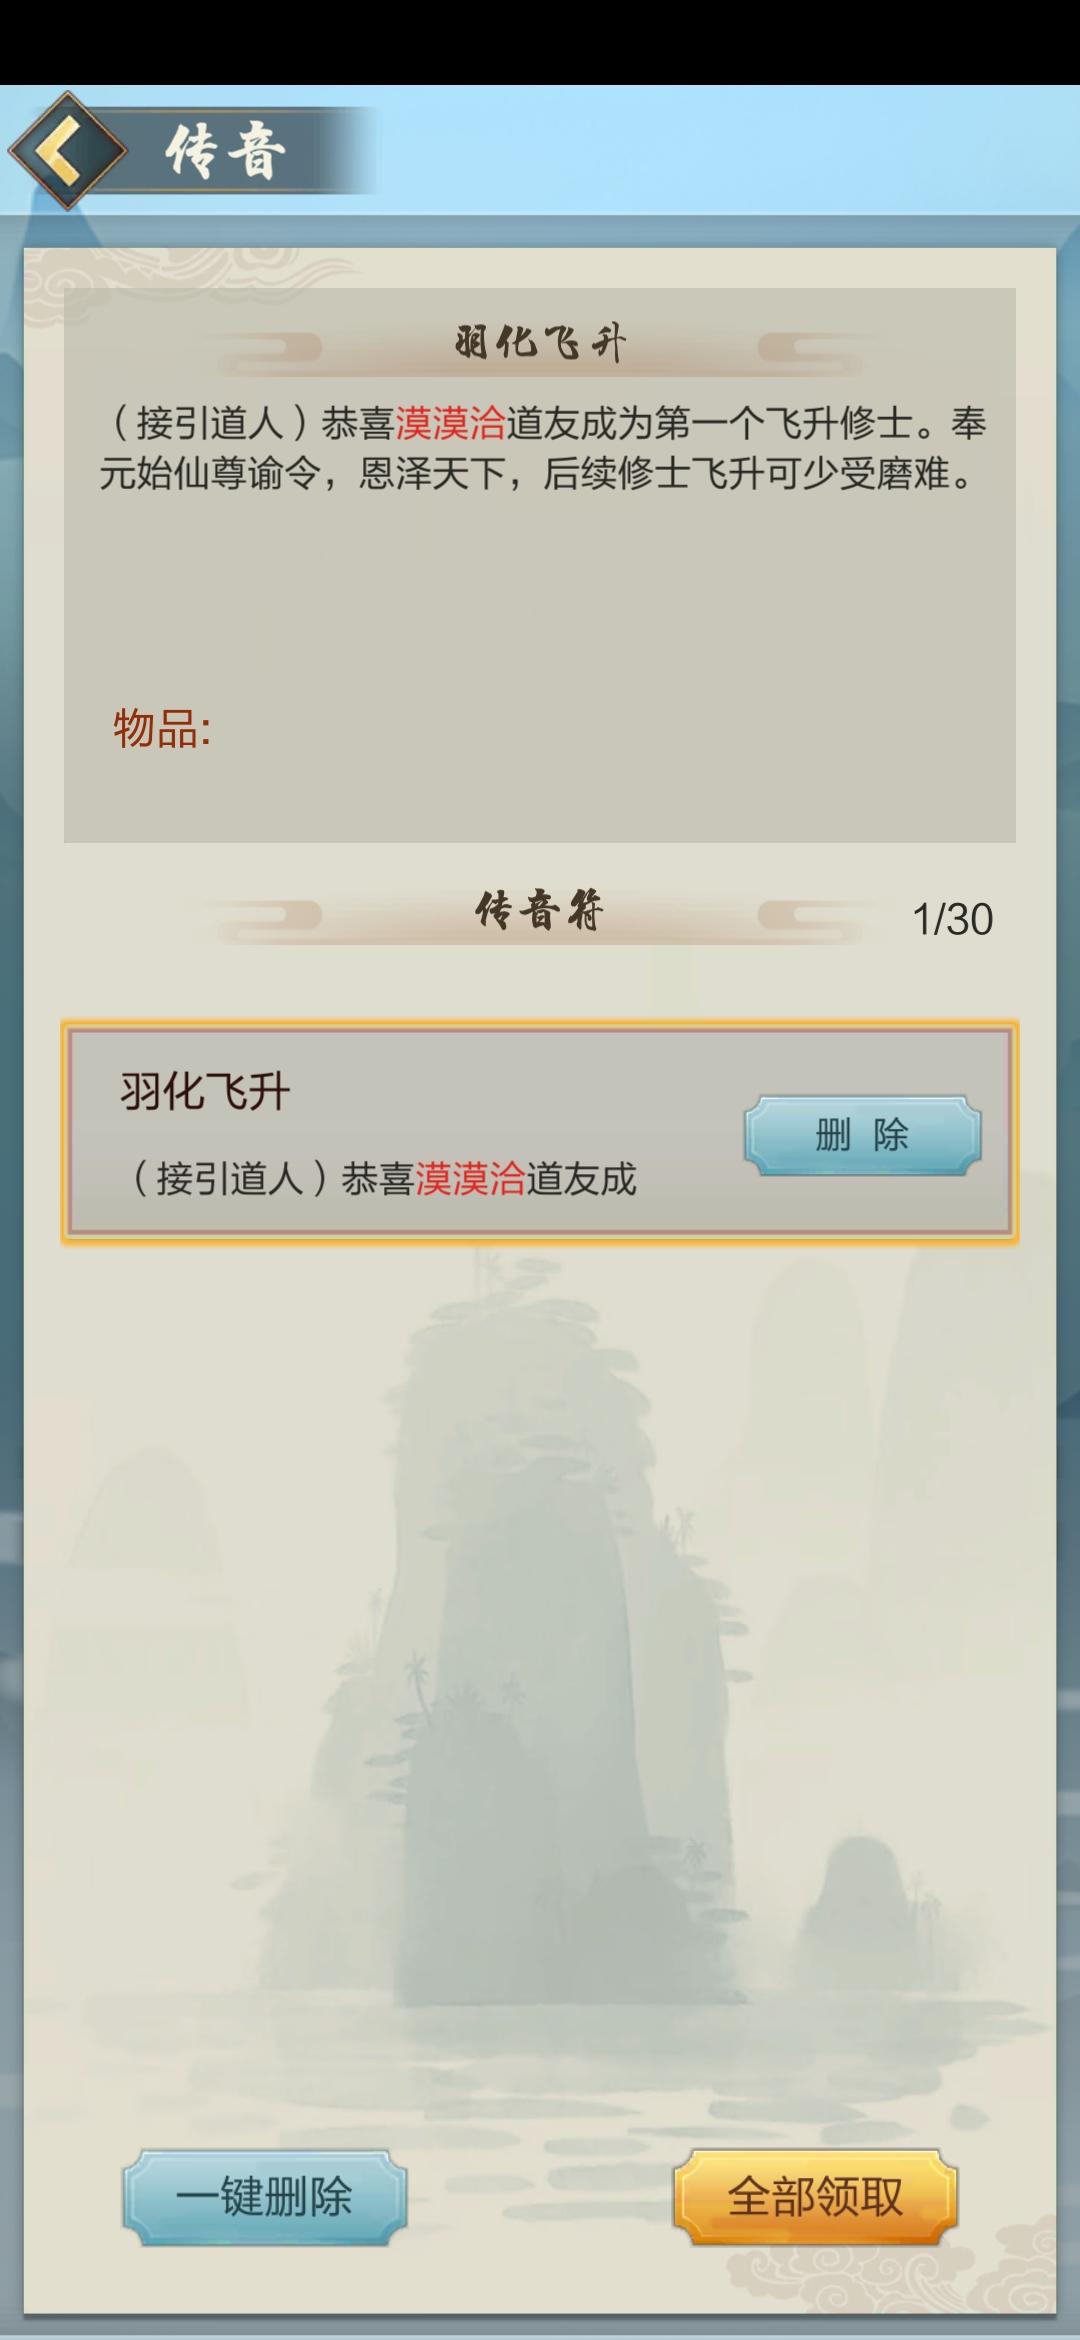
Task: Tap the 一键删除 button
Action: tap(264, 2197)
